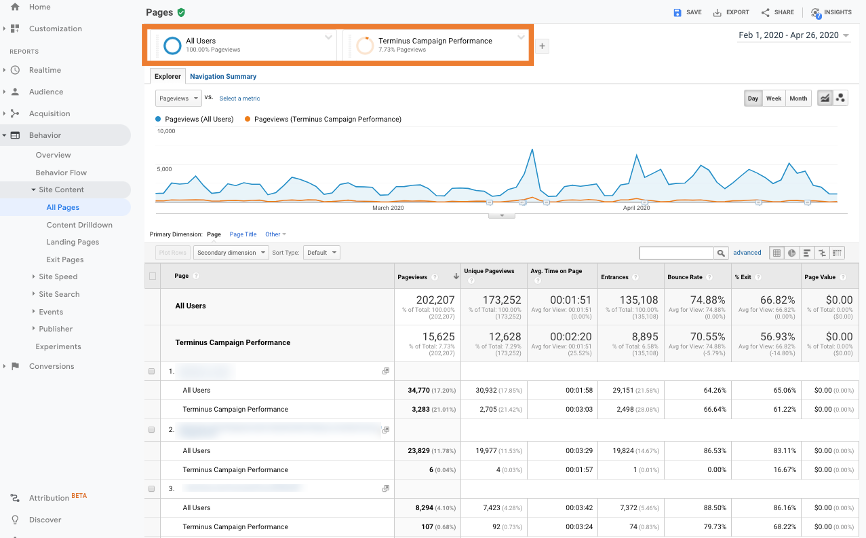The image size is (866, 538).
Task: Open the All Users segment dropdown
Action: click(x=328, y=37)
